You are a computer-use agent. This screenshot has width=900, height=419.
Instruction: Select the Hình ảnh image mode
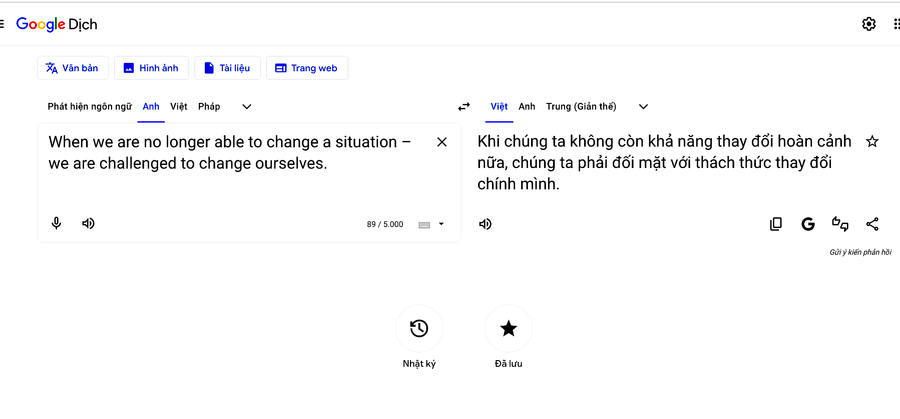[x=152, y=68]
